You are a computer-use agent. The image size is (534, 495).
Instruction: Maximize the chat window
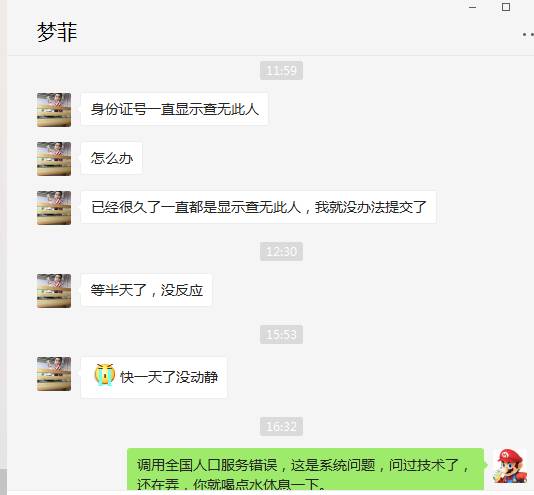coord(506,7)
